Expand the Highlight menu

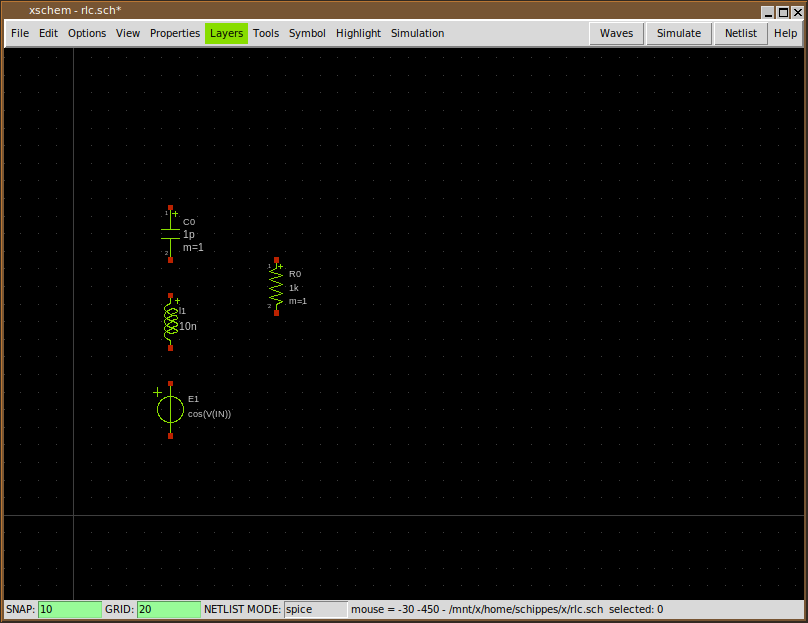(358, 33)
